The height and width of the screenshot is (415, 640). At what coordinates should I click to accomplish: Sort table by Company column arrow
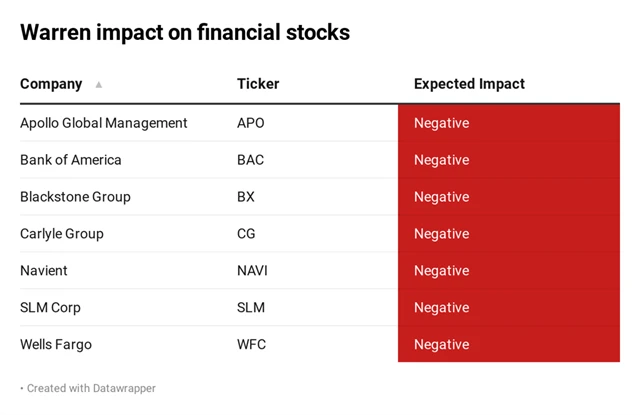(99, 85)
